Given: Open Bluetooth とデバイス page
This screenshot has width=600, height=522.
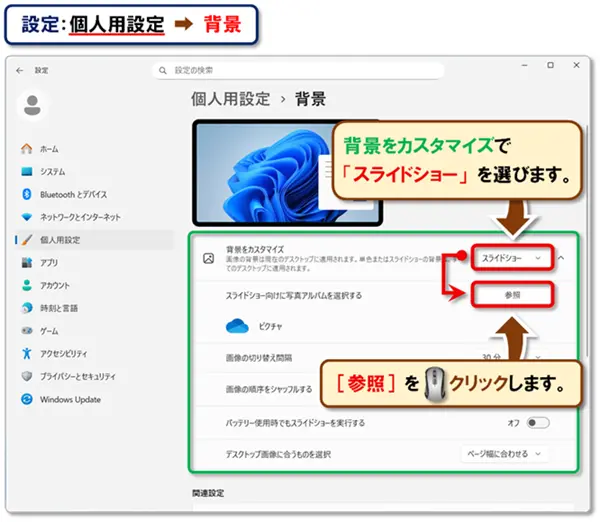Looking at the screenshot, I should pos(93,194).
